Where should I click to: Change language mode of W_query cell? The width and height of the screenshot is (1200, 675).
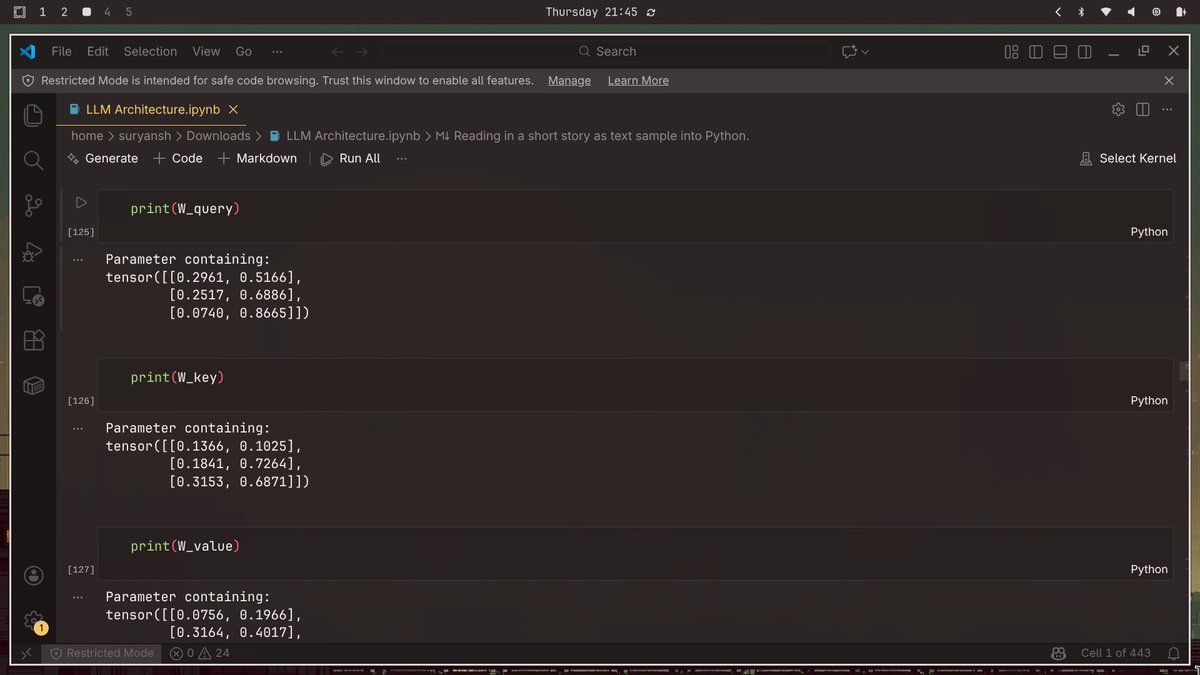[x=1149, y=231]
